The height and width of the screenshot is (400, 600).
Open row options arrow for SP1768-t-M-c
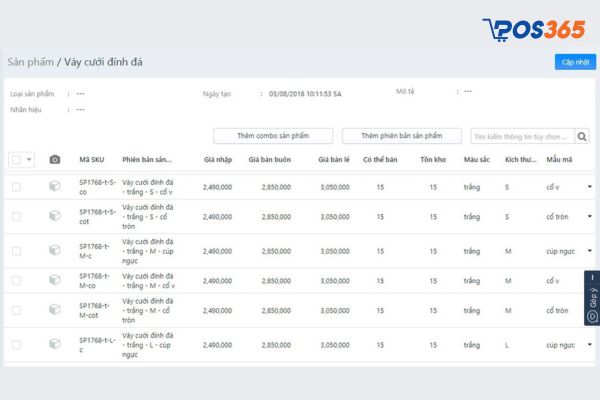click(x=589, y=251)
